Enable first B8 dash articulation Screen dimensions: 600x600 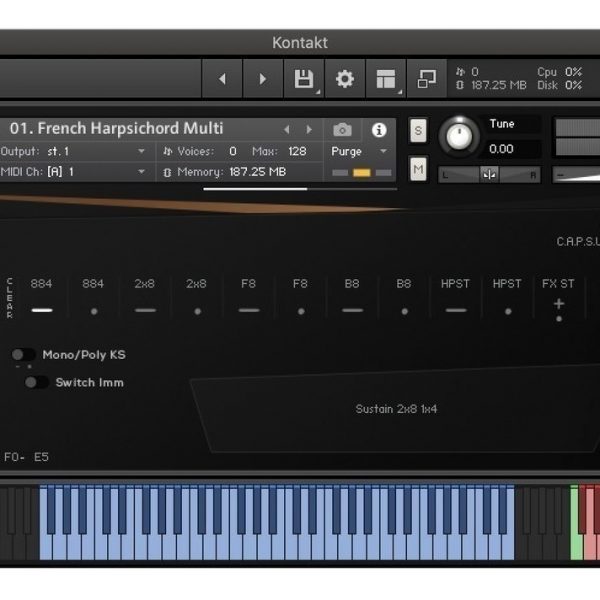[352, 310]
